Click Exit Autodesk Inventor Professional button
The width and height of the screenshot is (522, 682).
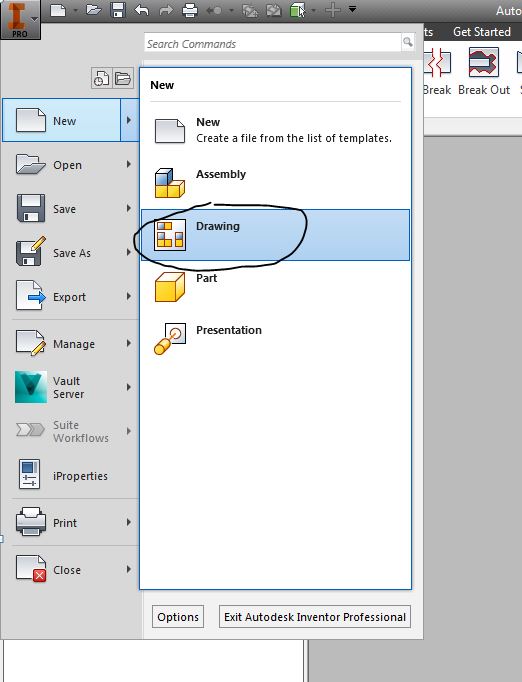click(315, 617)
